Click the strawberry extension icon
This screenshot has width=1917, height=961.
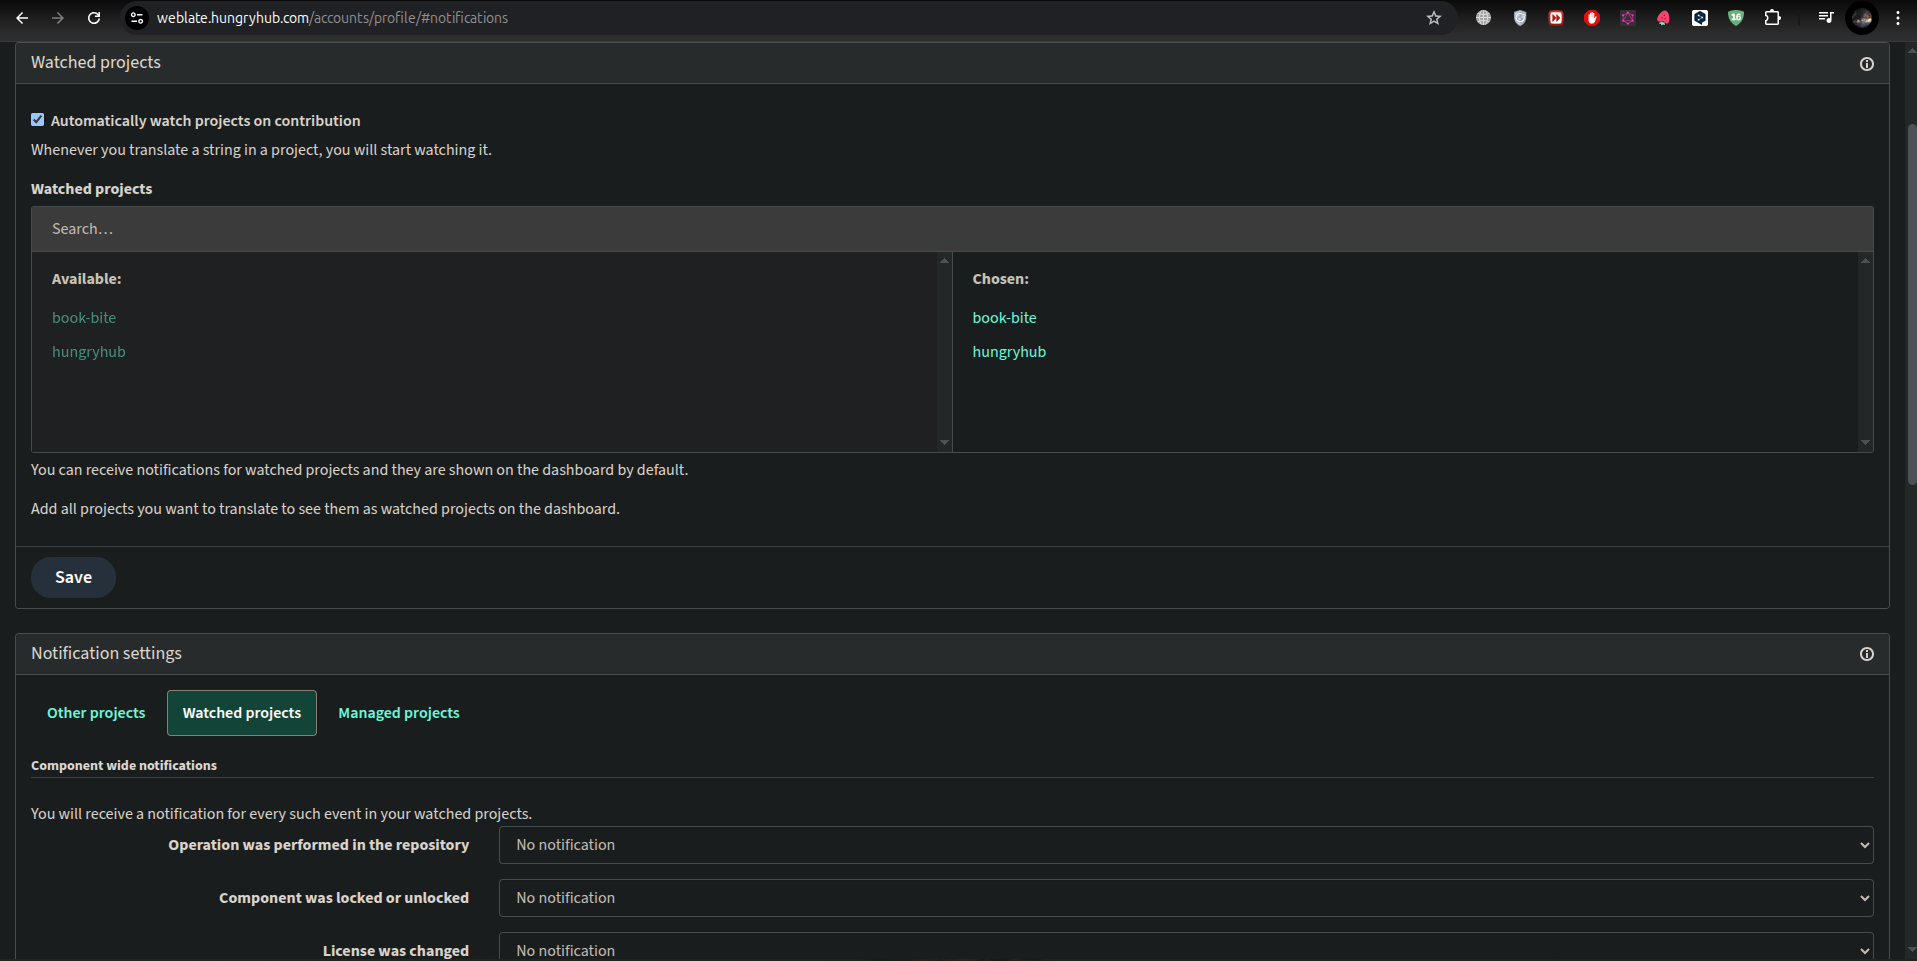pyautogui.click(x=1663, y=18)
